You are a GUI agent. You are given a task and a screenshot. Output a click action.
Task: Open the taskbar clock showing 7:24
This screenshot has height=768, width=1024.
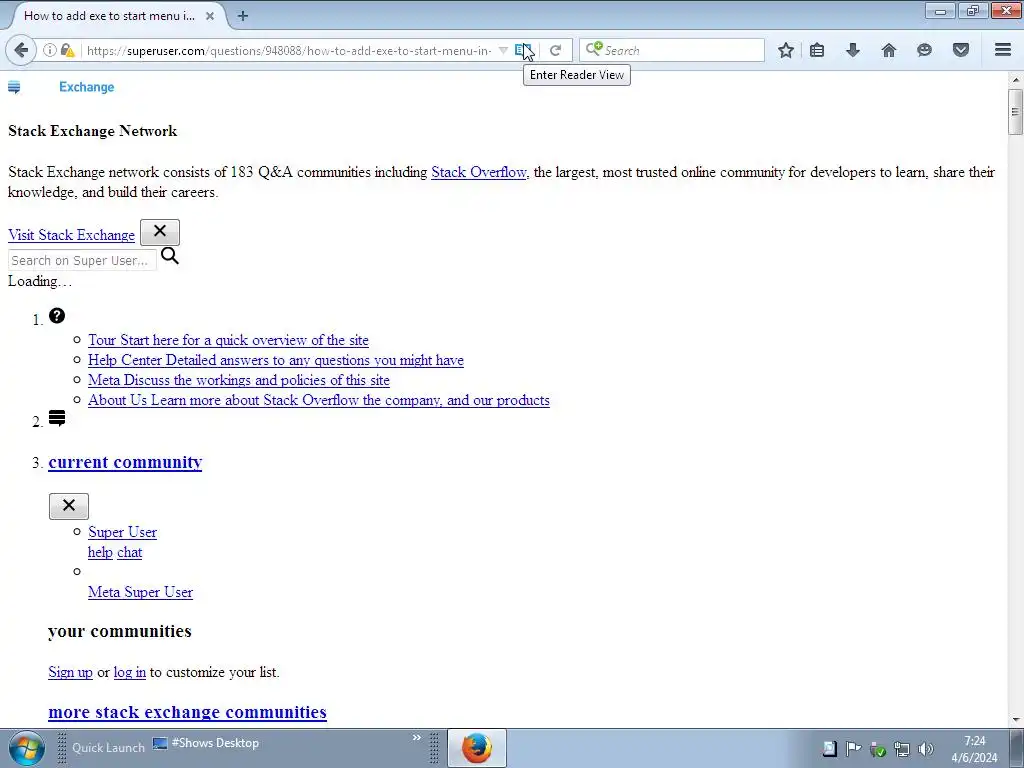974,749
